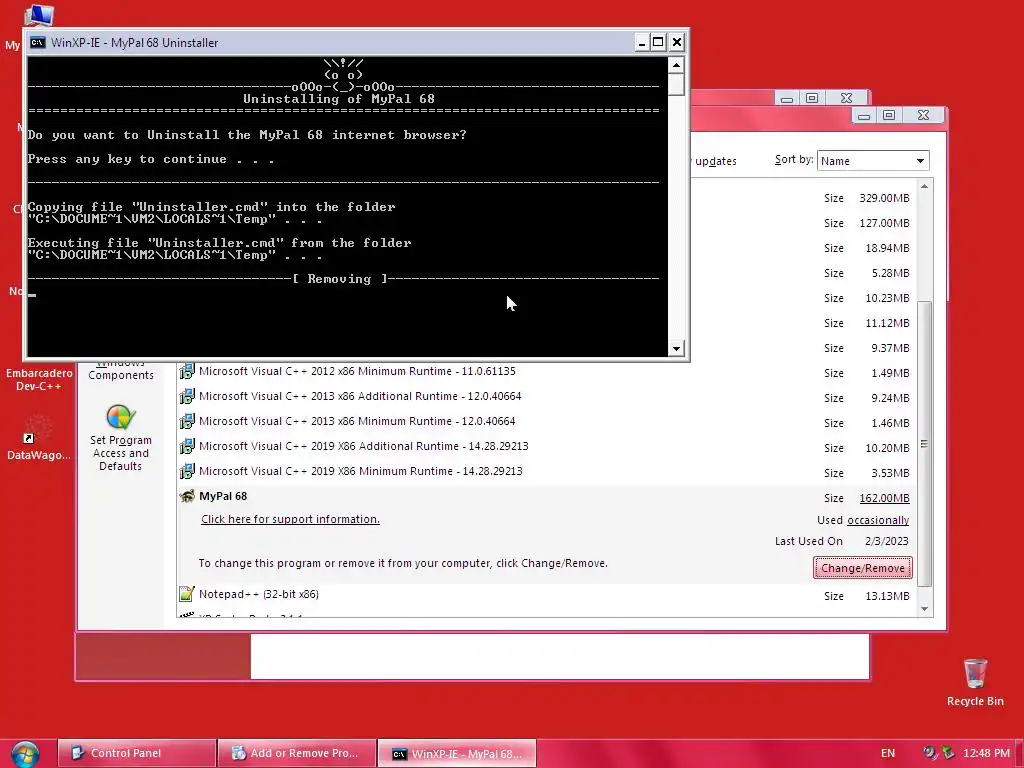The width and height of the screenshot is (1024, 768).
Task: Click the 13.13MB size of Notepad++
Action: click(887, 596)
